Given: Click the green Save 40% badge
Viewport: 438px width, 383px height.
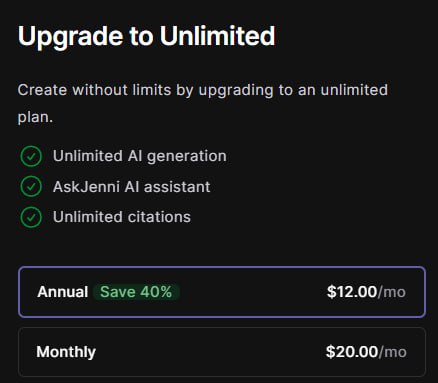Looking at the screenshot, I should click(x=136, y=292).
